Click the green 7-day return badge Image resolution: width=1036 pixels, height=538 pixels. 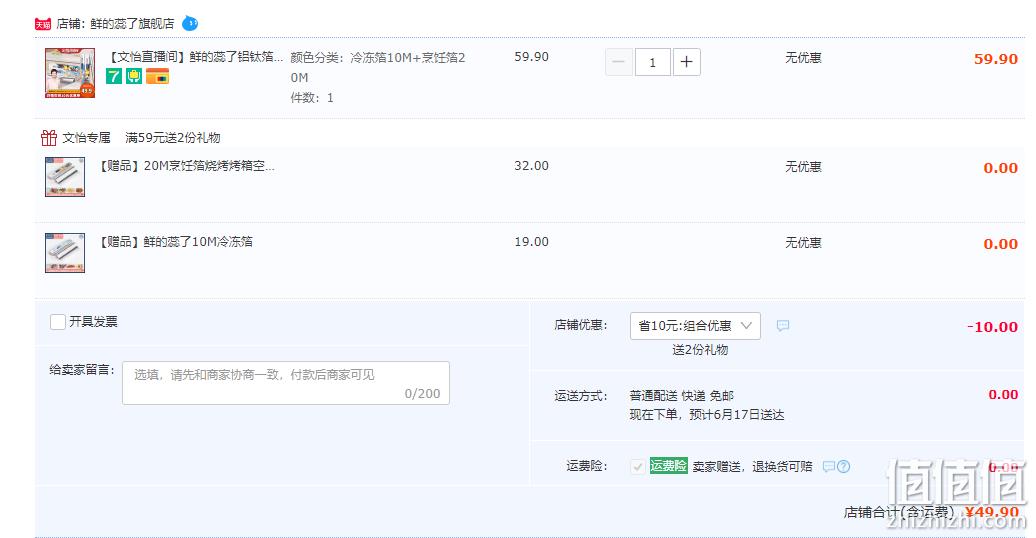coord(114,77)
